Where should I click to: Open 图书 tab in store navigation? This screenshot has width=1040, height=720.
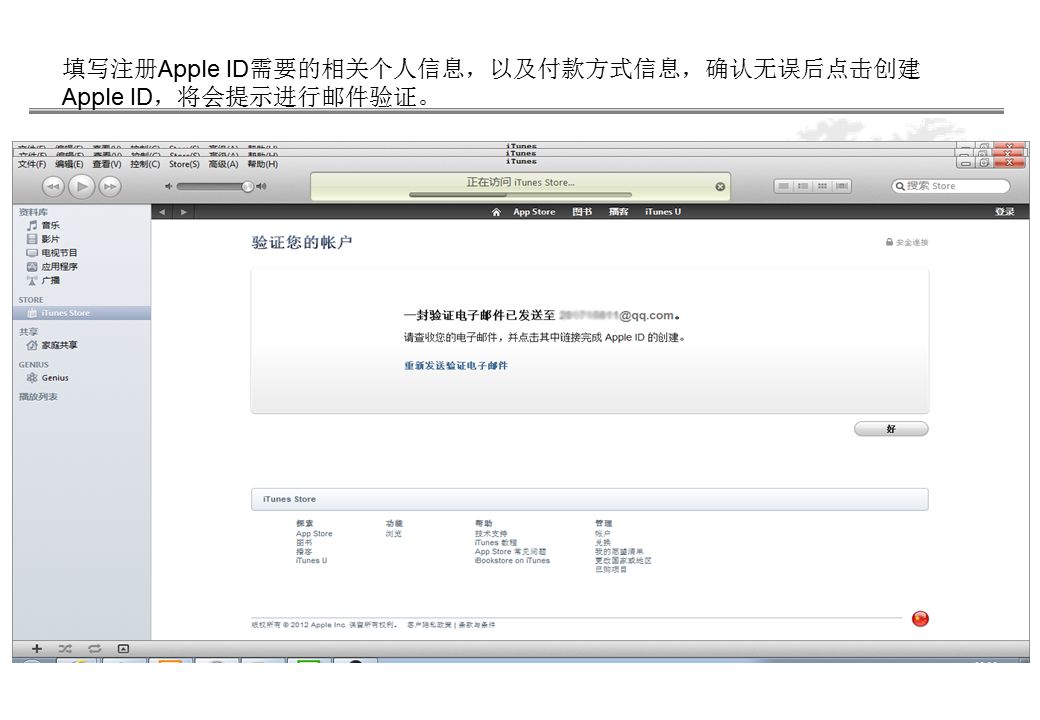pos(582,212)
